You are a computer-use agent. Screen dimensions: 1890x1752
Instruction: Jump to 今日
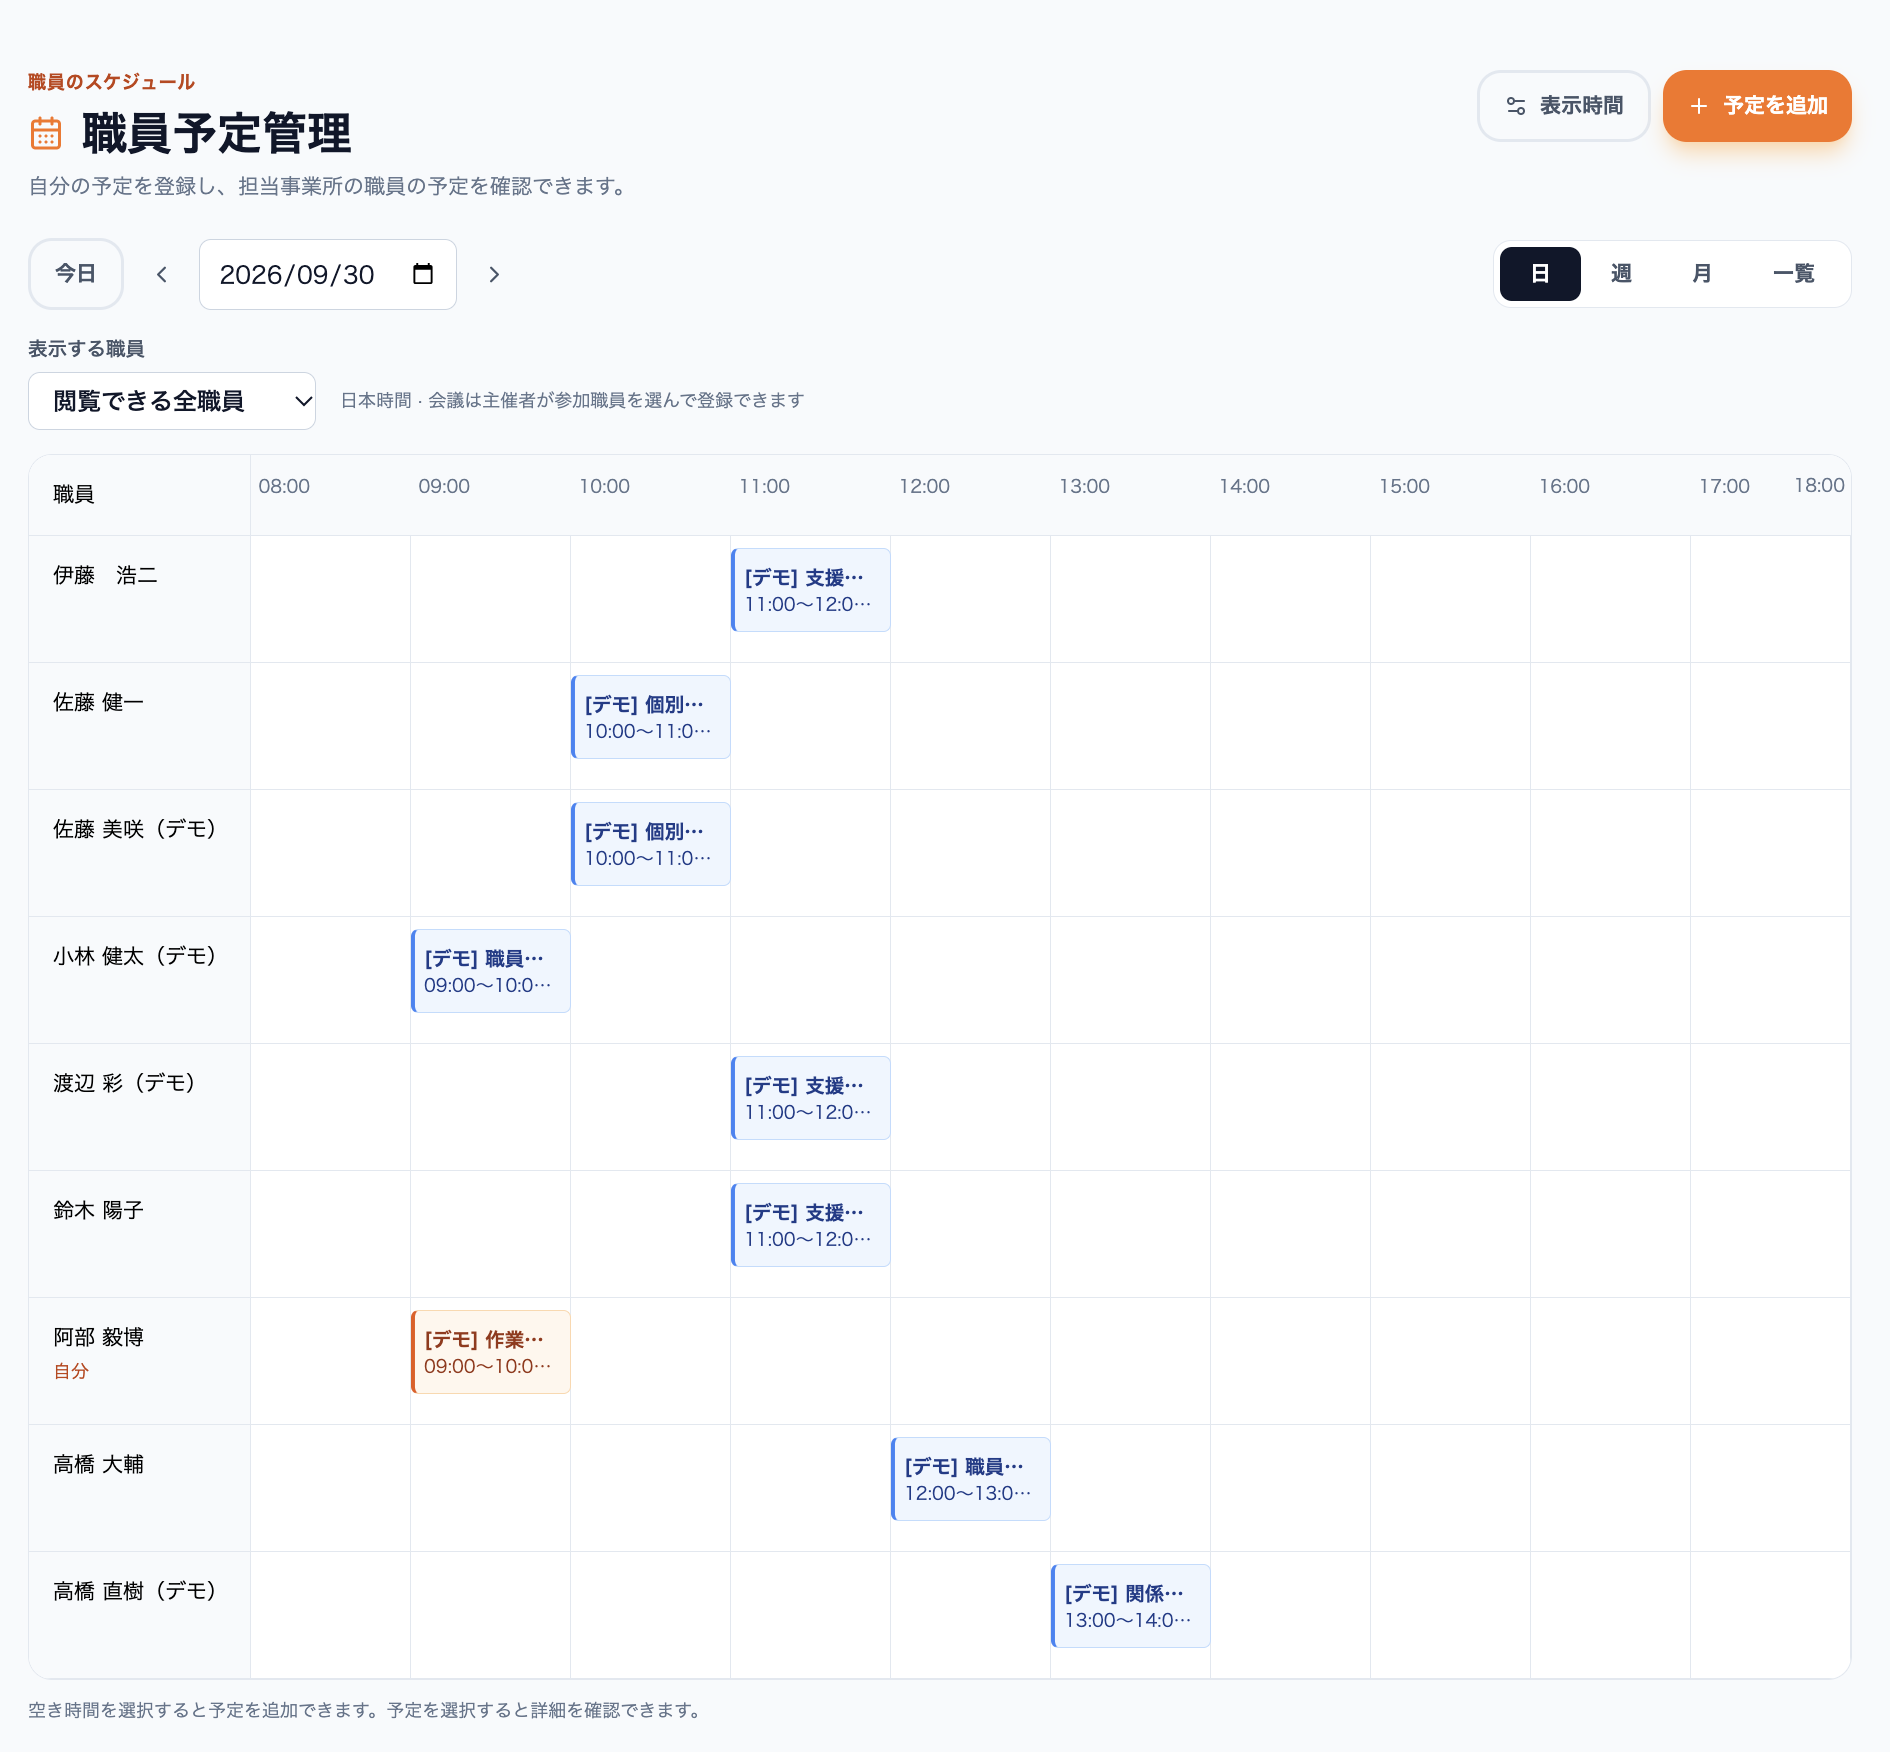(76, 274)
